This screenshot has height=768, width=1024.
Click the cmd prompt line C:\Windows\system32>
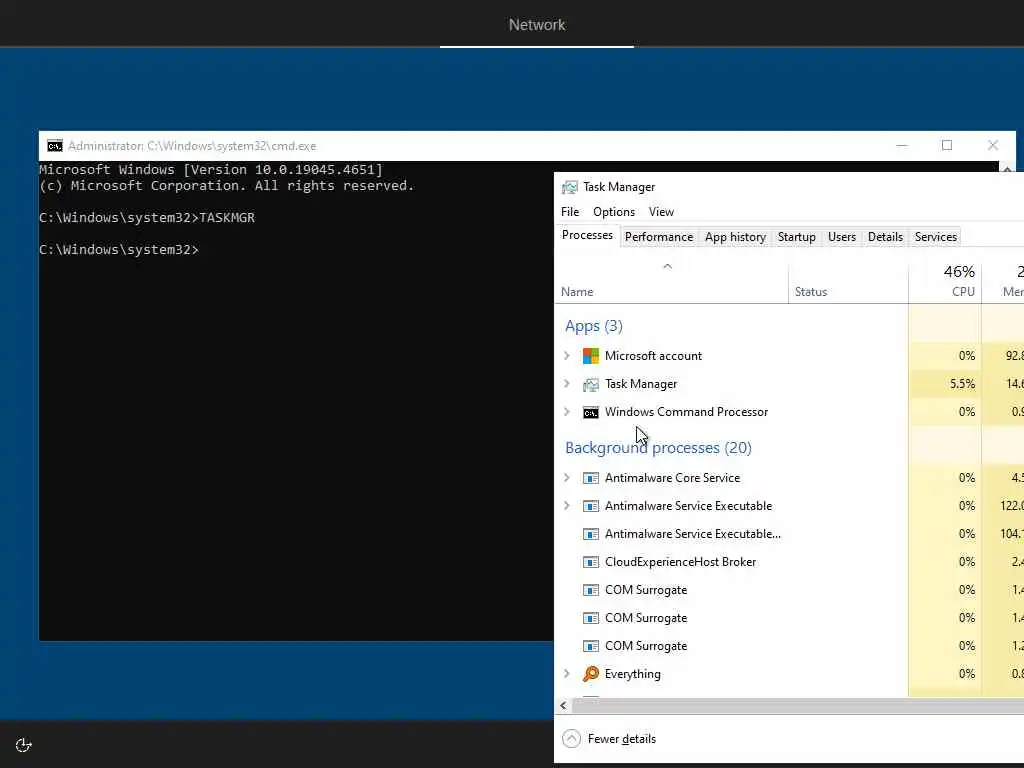[119, 250]
